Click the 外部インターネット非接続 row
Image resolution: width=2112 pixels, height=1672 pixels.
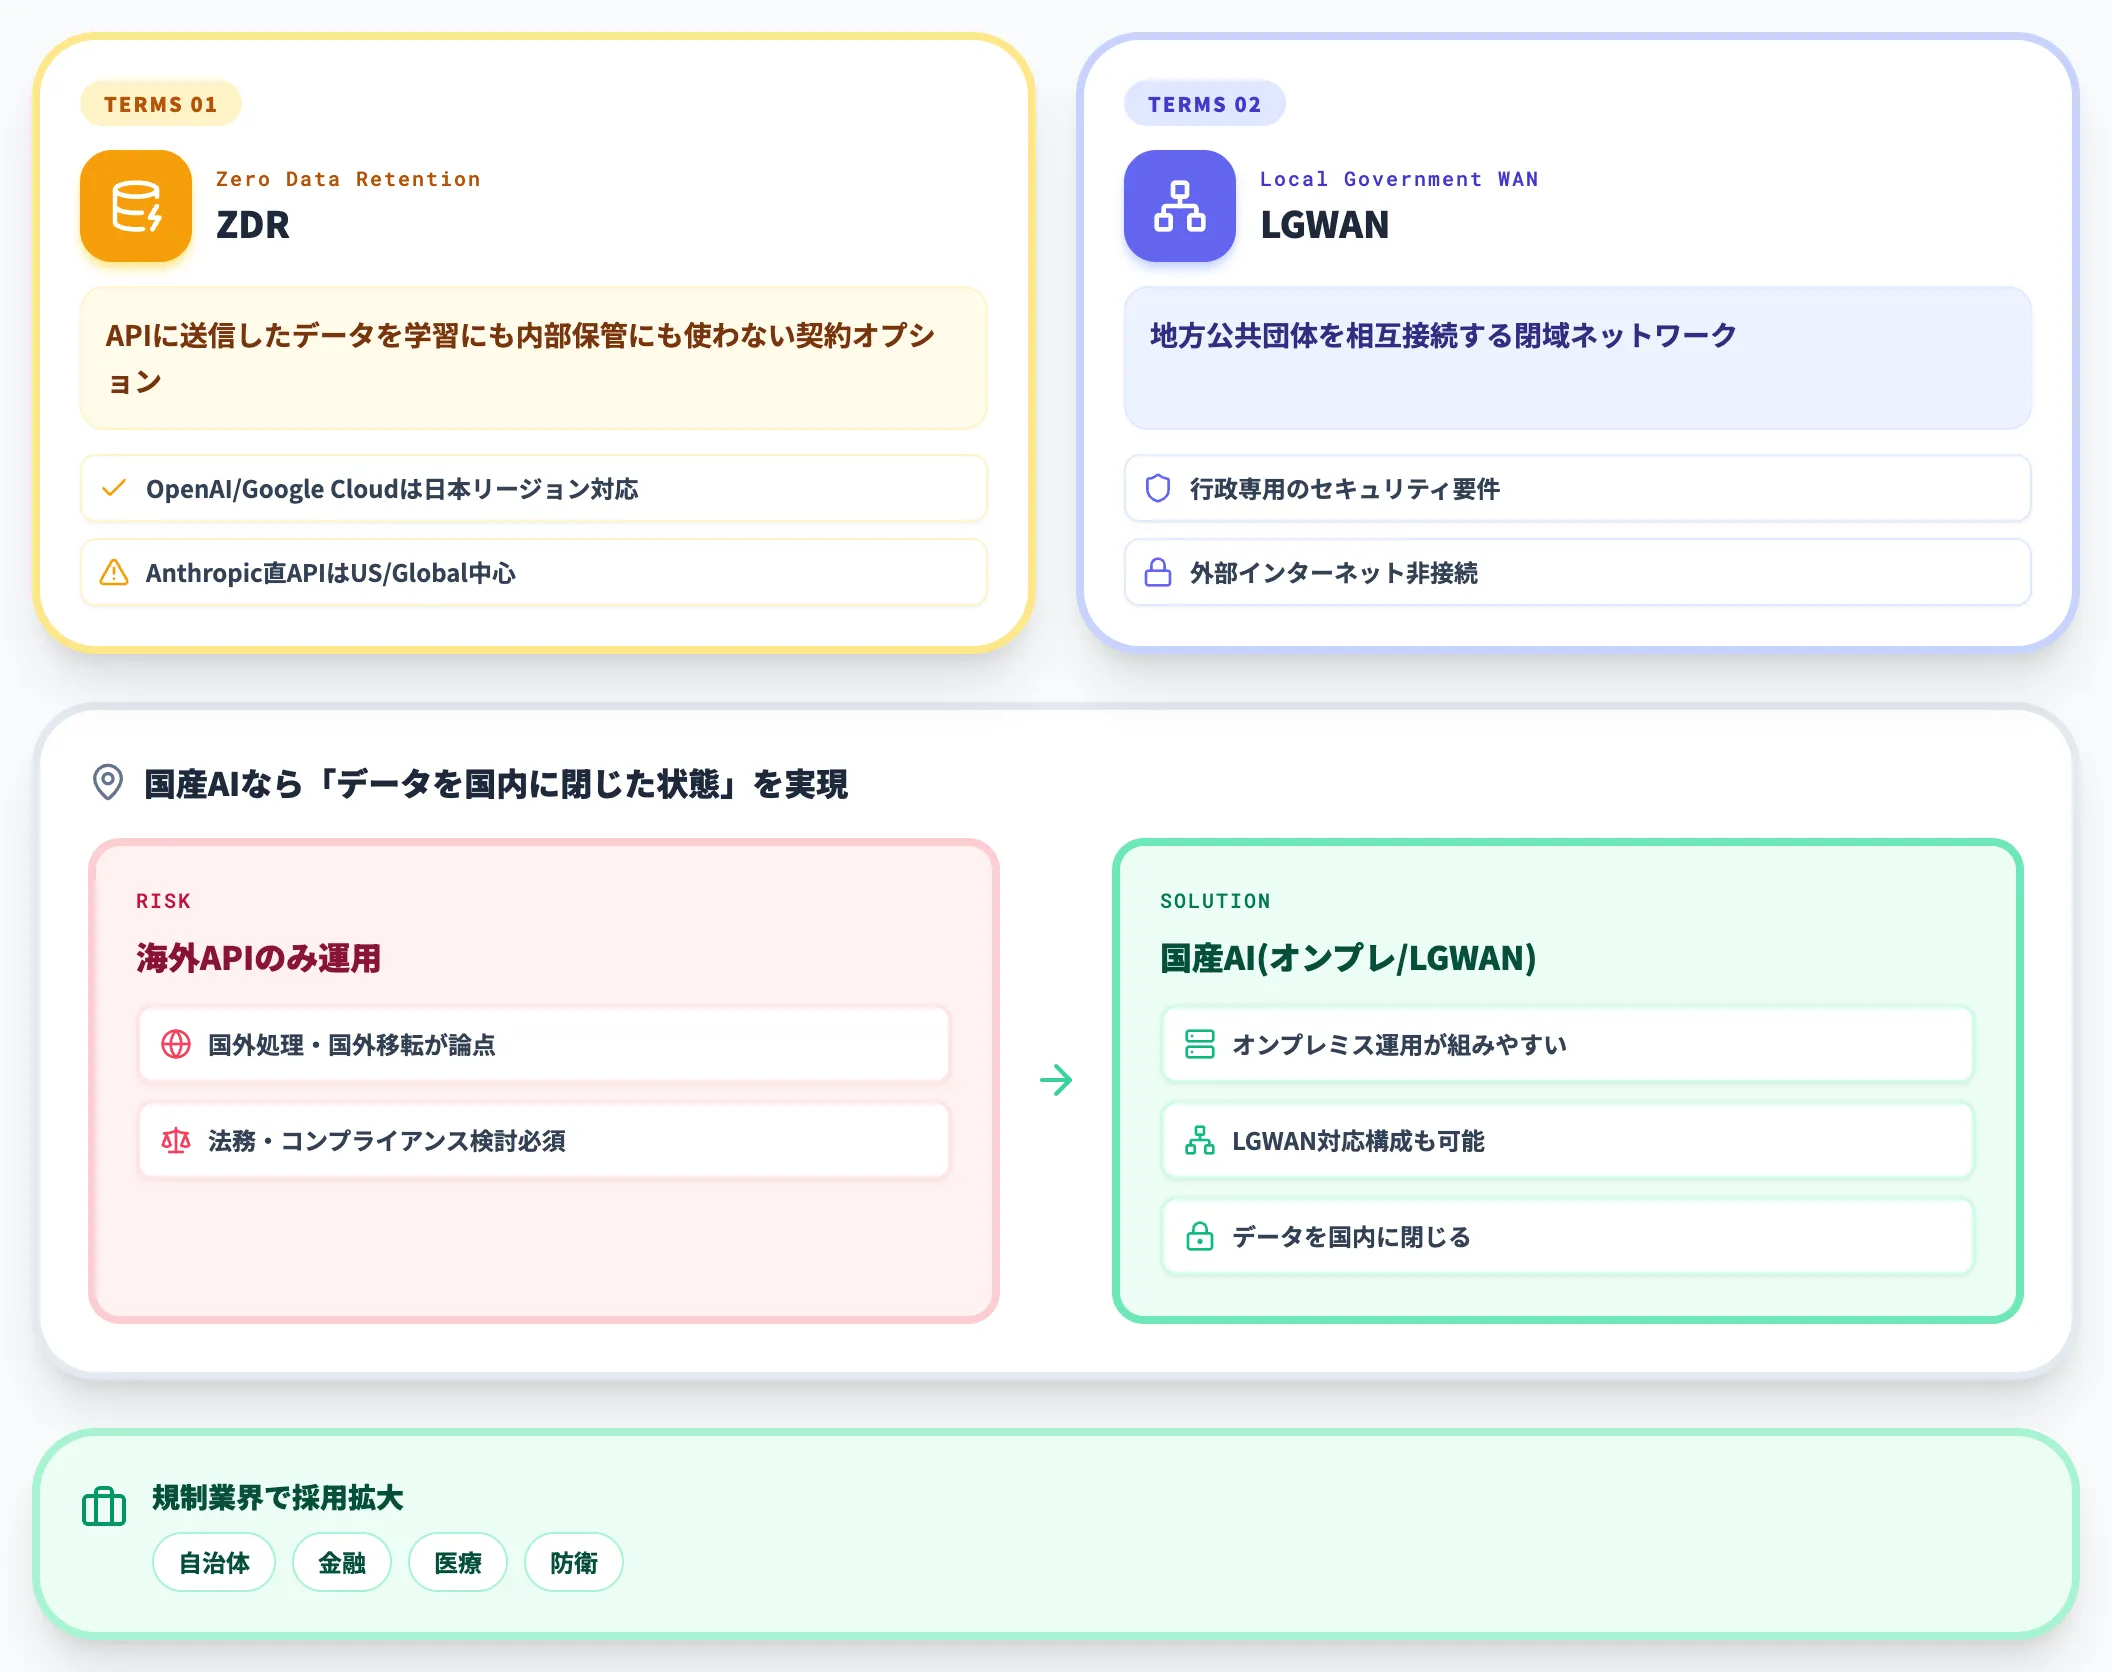coord(1578,572)
